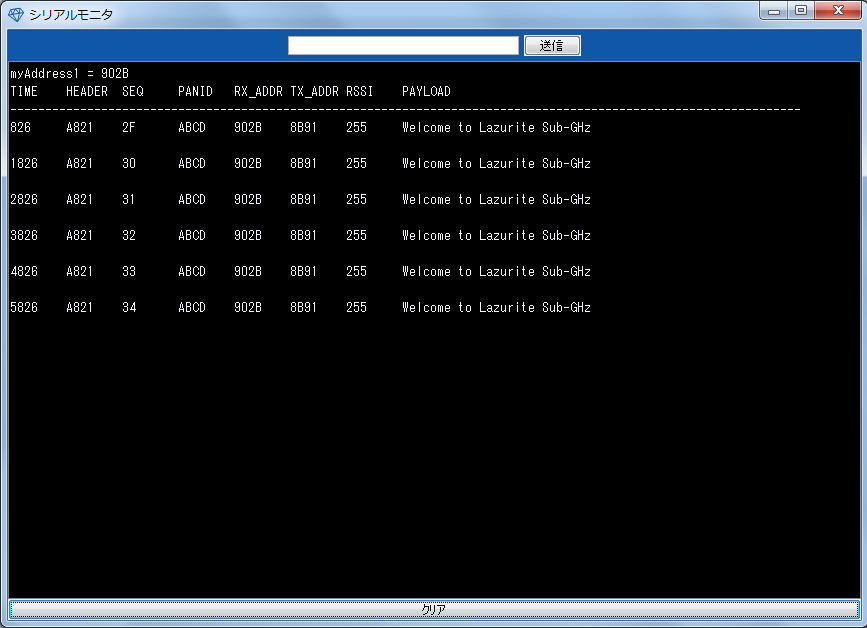867x628 pixels.
Task: Click sequence value 2F
Action: (x=128, y=127)
